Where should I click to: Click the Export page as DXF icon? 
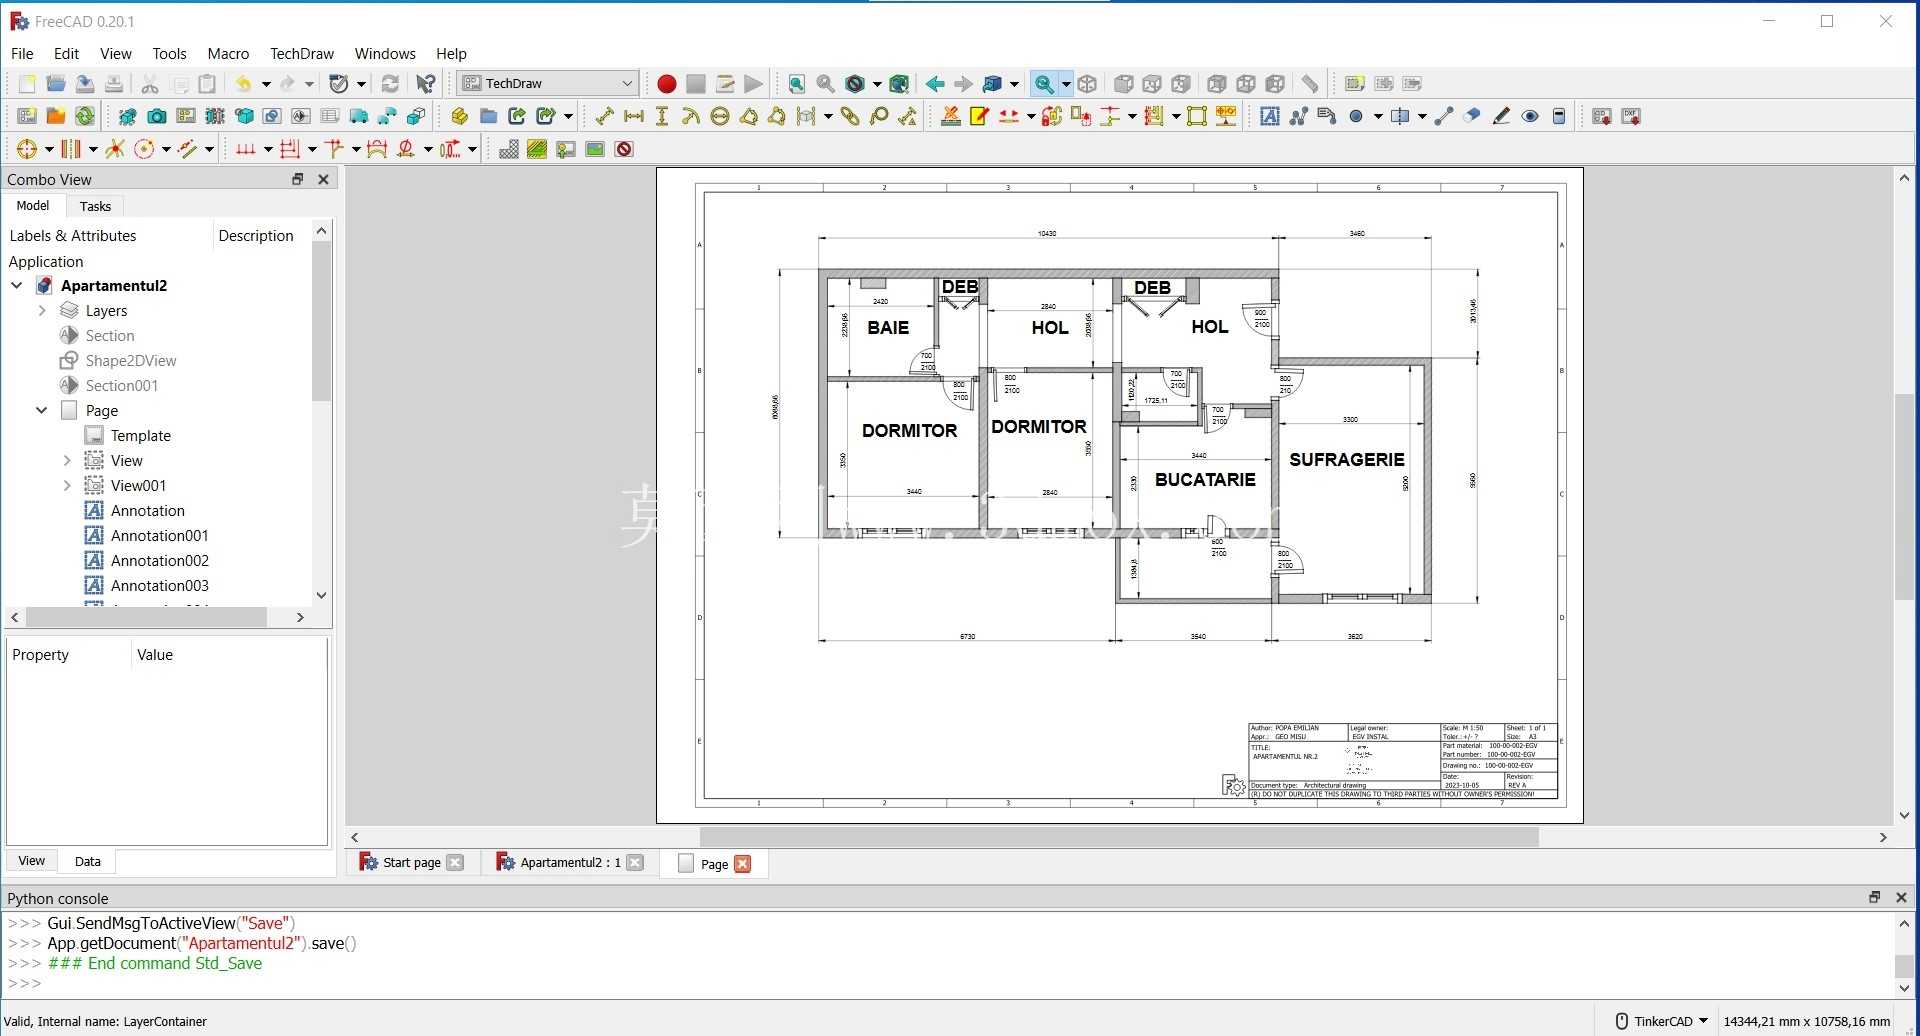tap(1631, 117)
